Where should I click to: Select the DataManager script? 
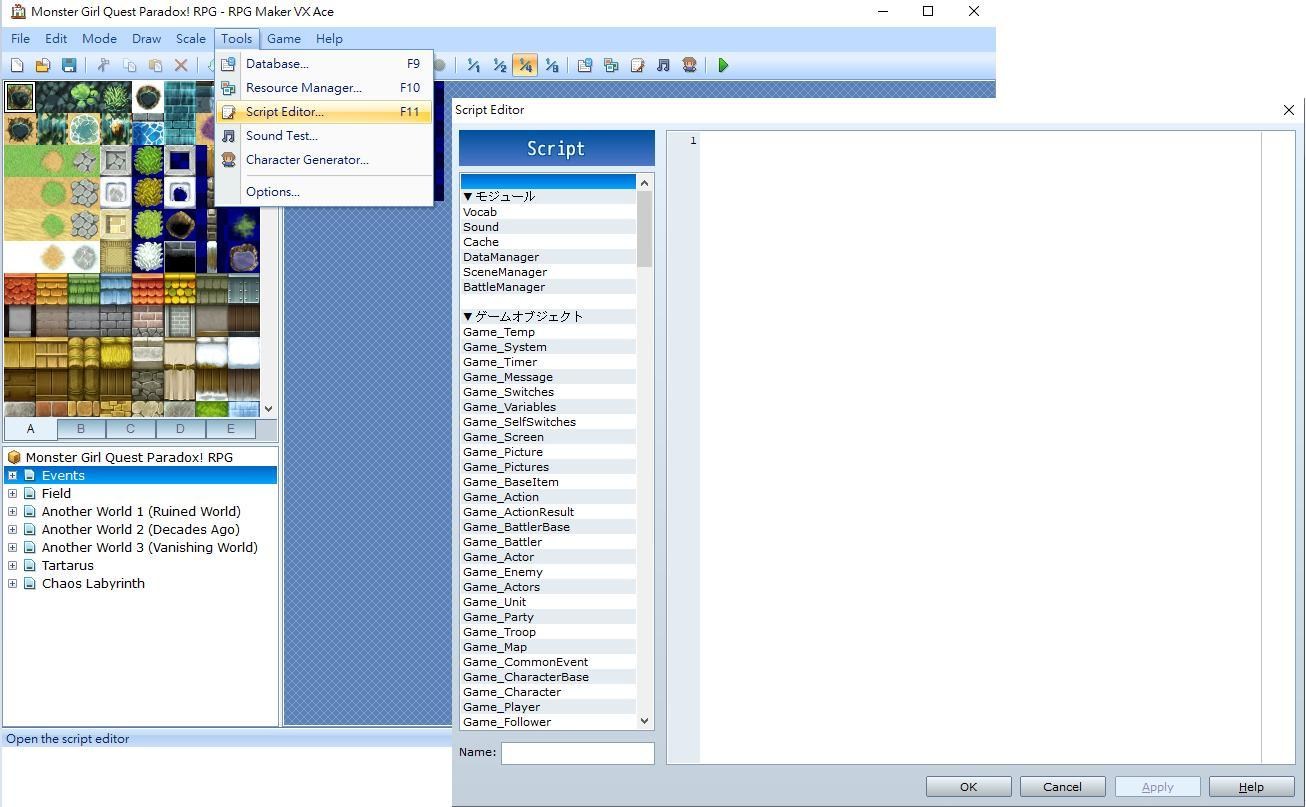point(548,257)
